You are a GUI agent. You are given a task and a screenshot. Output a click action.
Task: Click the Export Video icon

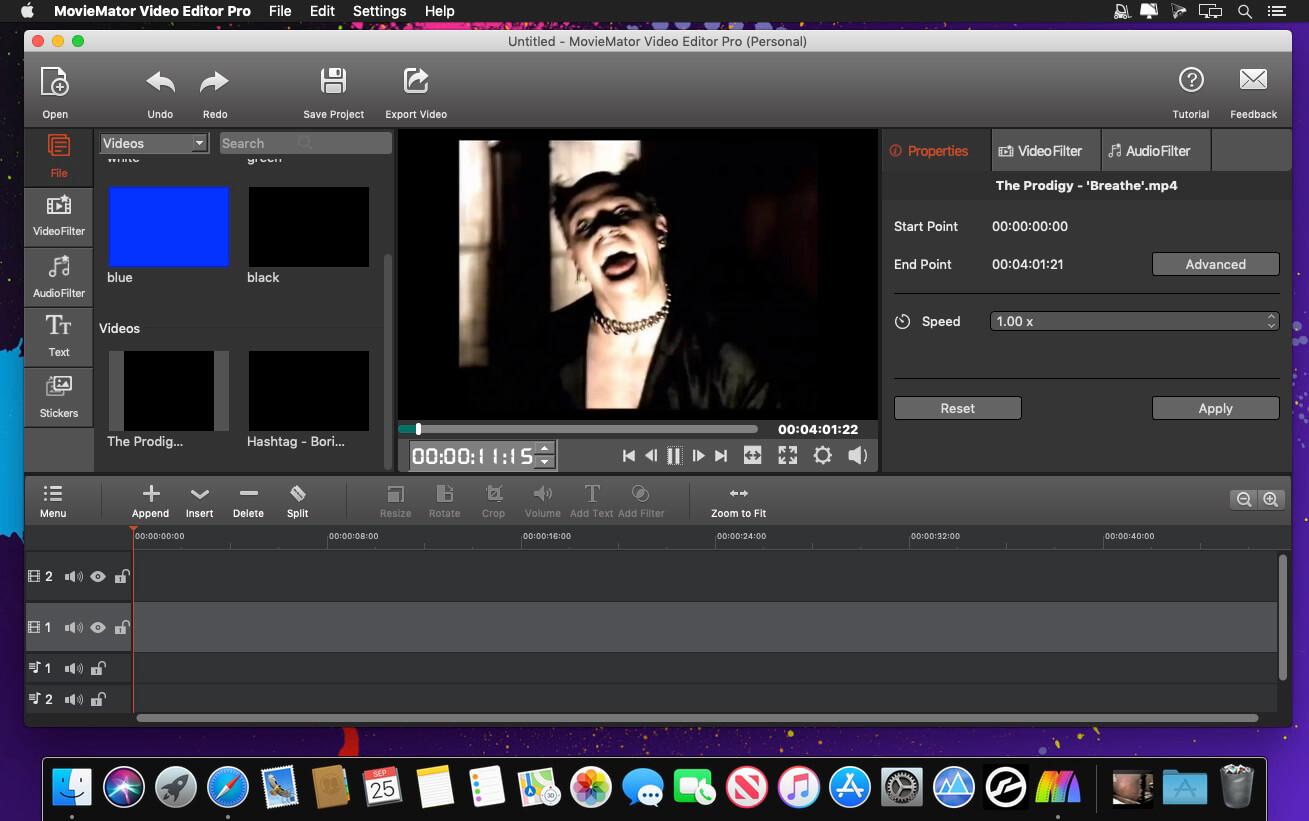tap(415, 82)
